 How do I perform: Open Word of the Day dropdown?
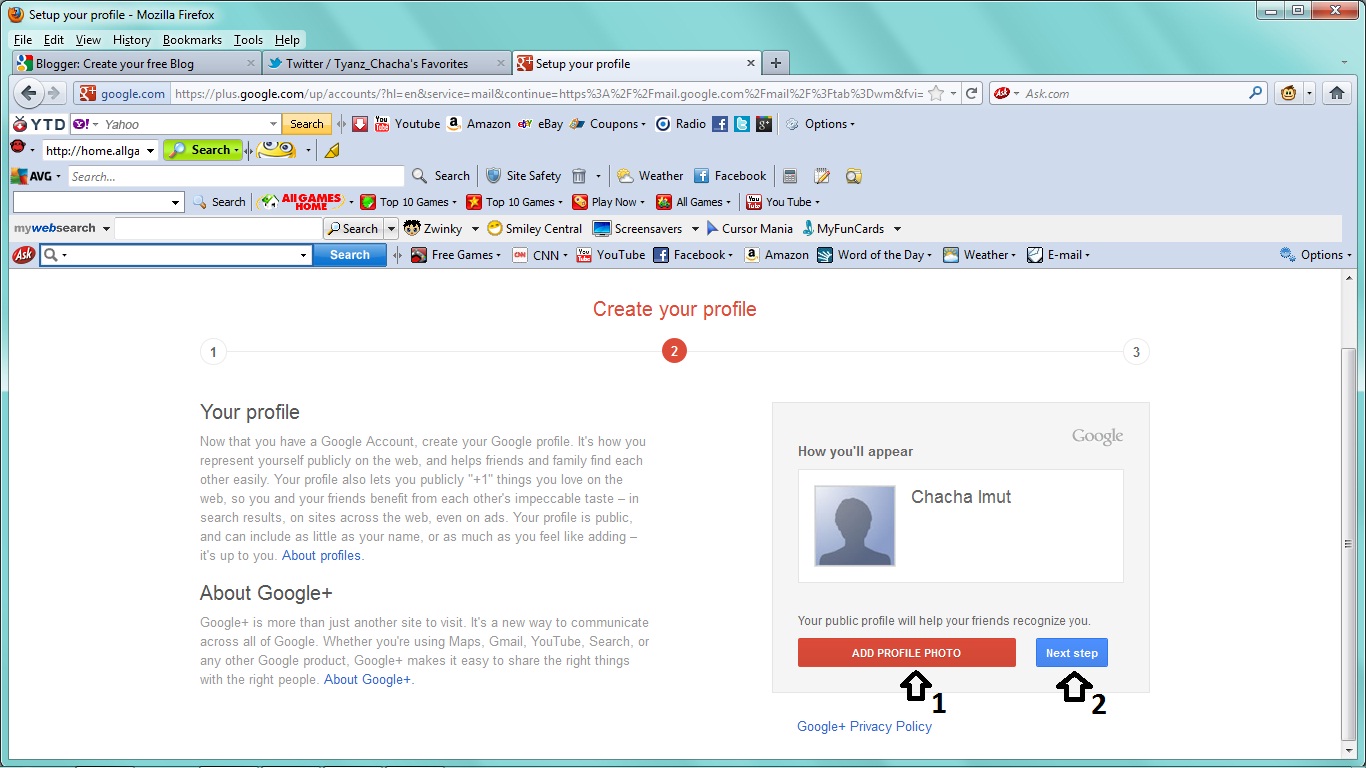click(875, 255)
